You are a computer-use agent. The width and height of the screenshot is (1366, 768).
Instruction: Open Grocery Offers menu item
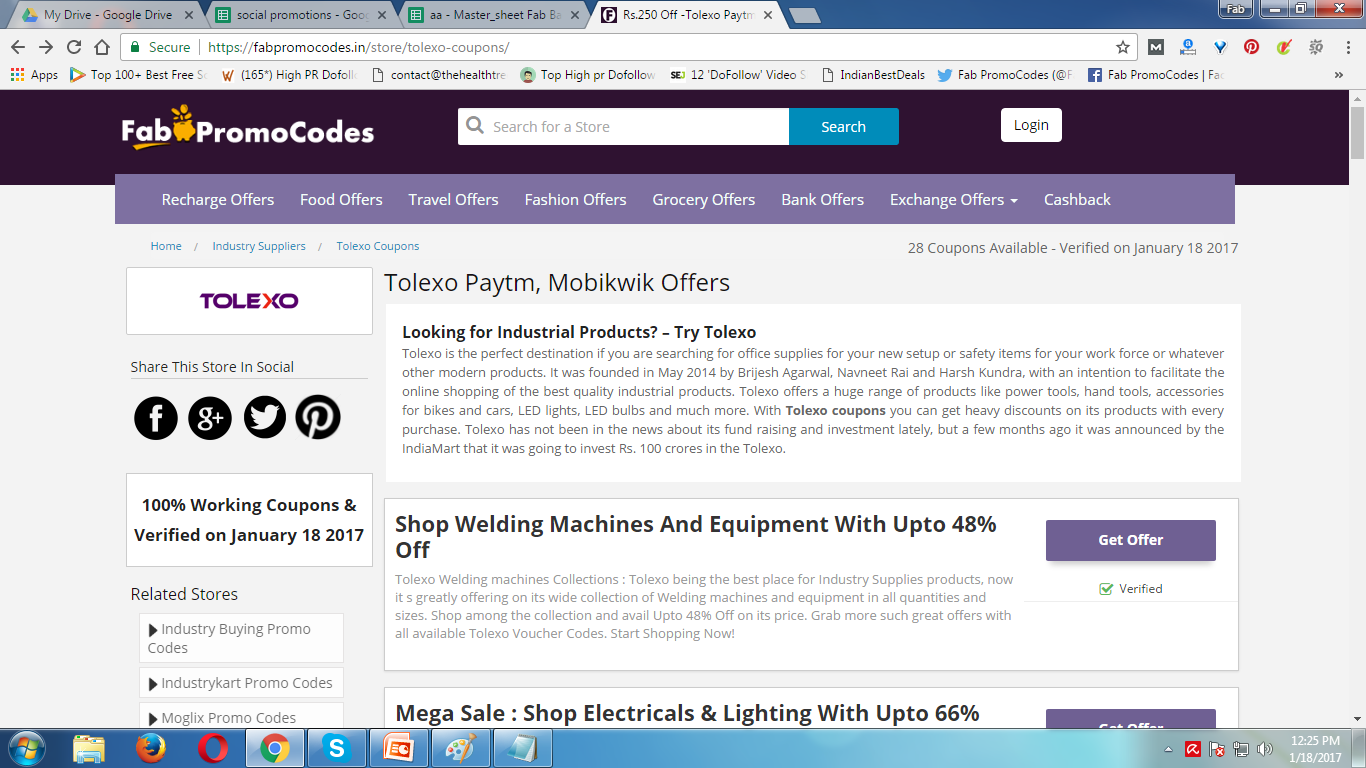(704, 200)
